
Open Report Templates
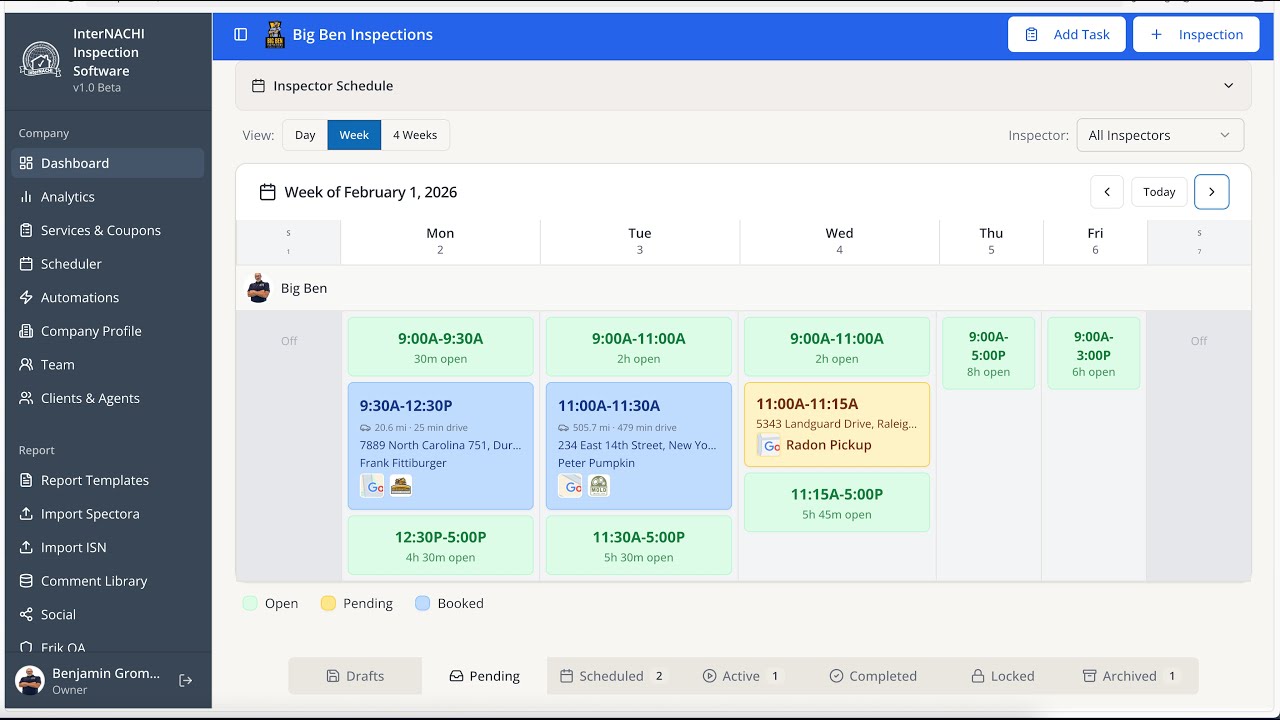pos(108,480)
